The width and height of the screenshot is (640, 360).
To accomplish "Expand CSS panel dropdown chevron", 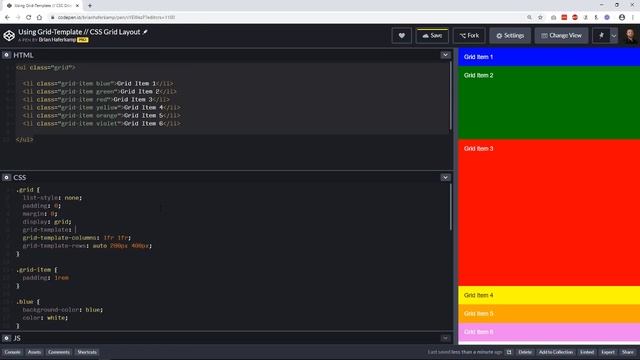I will (445, 178).
